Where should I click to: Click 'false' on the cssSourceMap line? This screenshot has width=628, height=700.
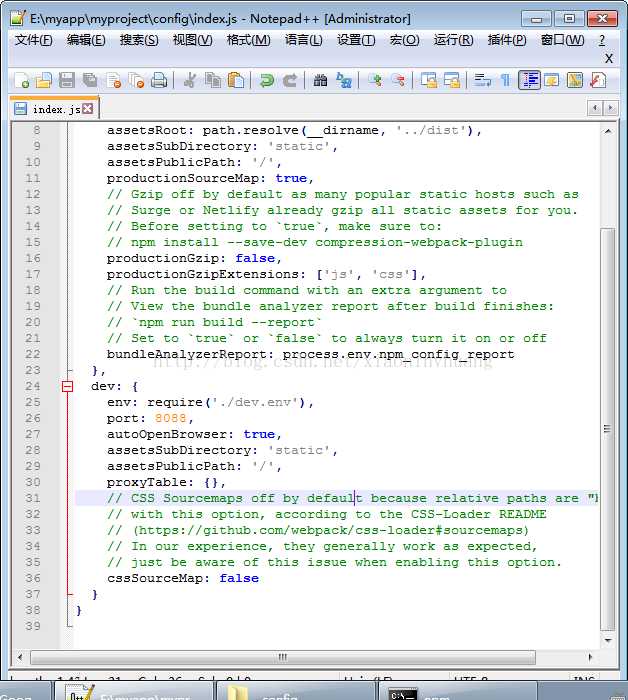coord(239,578)
